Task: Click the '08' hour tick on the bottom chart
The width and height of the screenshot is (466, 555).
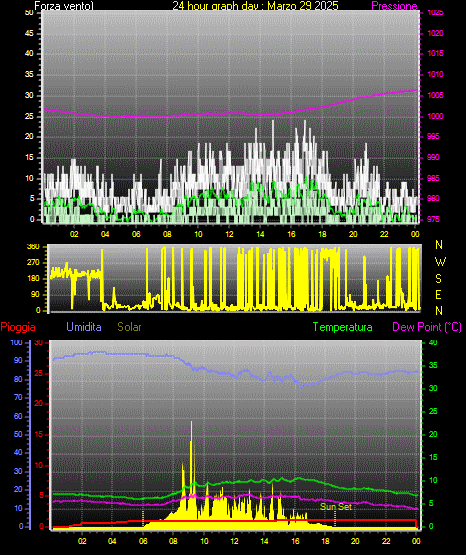Action: [x=173, y=541]
